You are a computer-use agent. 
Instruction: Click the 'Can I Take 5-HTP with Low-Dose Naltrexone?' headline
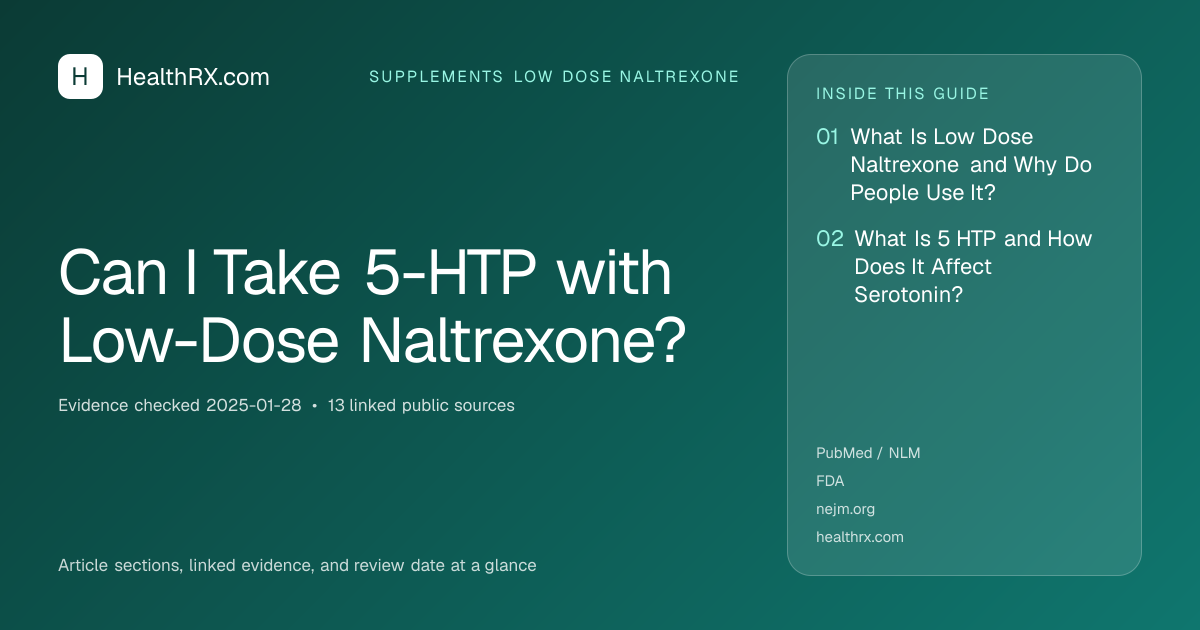(x=373, y=306)
